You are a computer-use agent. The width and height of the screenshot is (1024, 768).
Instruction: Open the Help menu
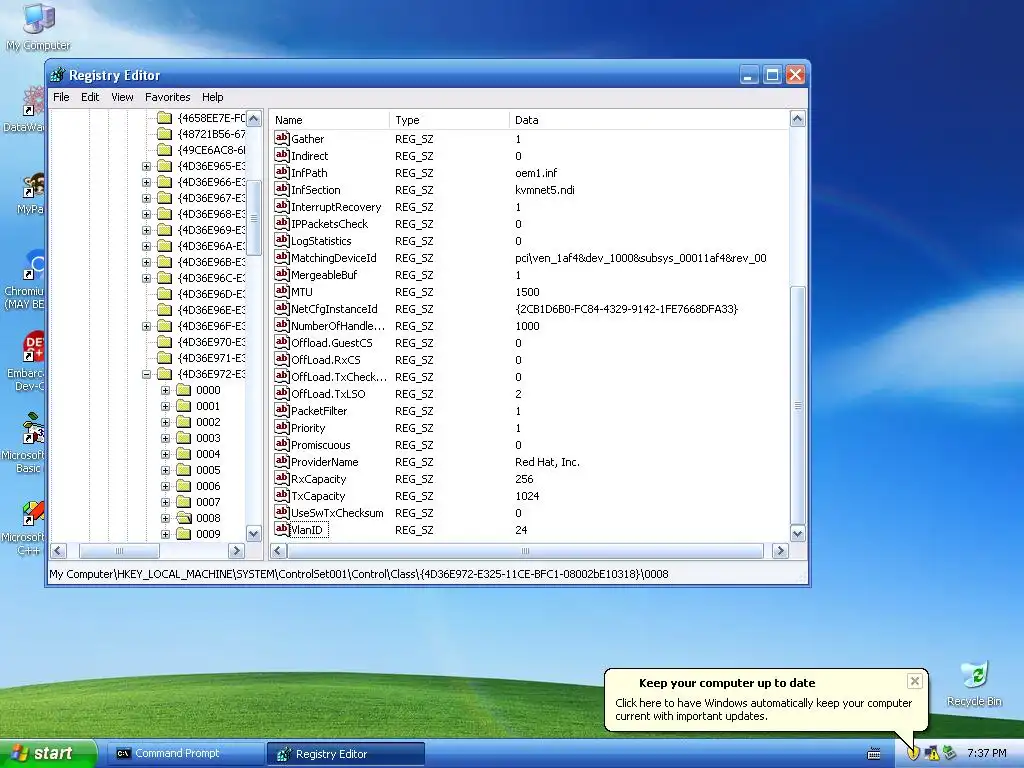pos(212,97)
